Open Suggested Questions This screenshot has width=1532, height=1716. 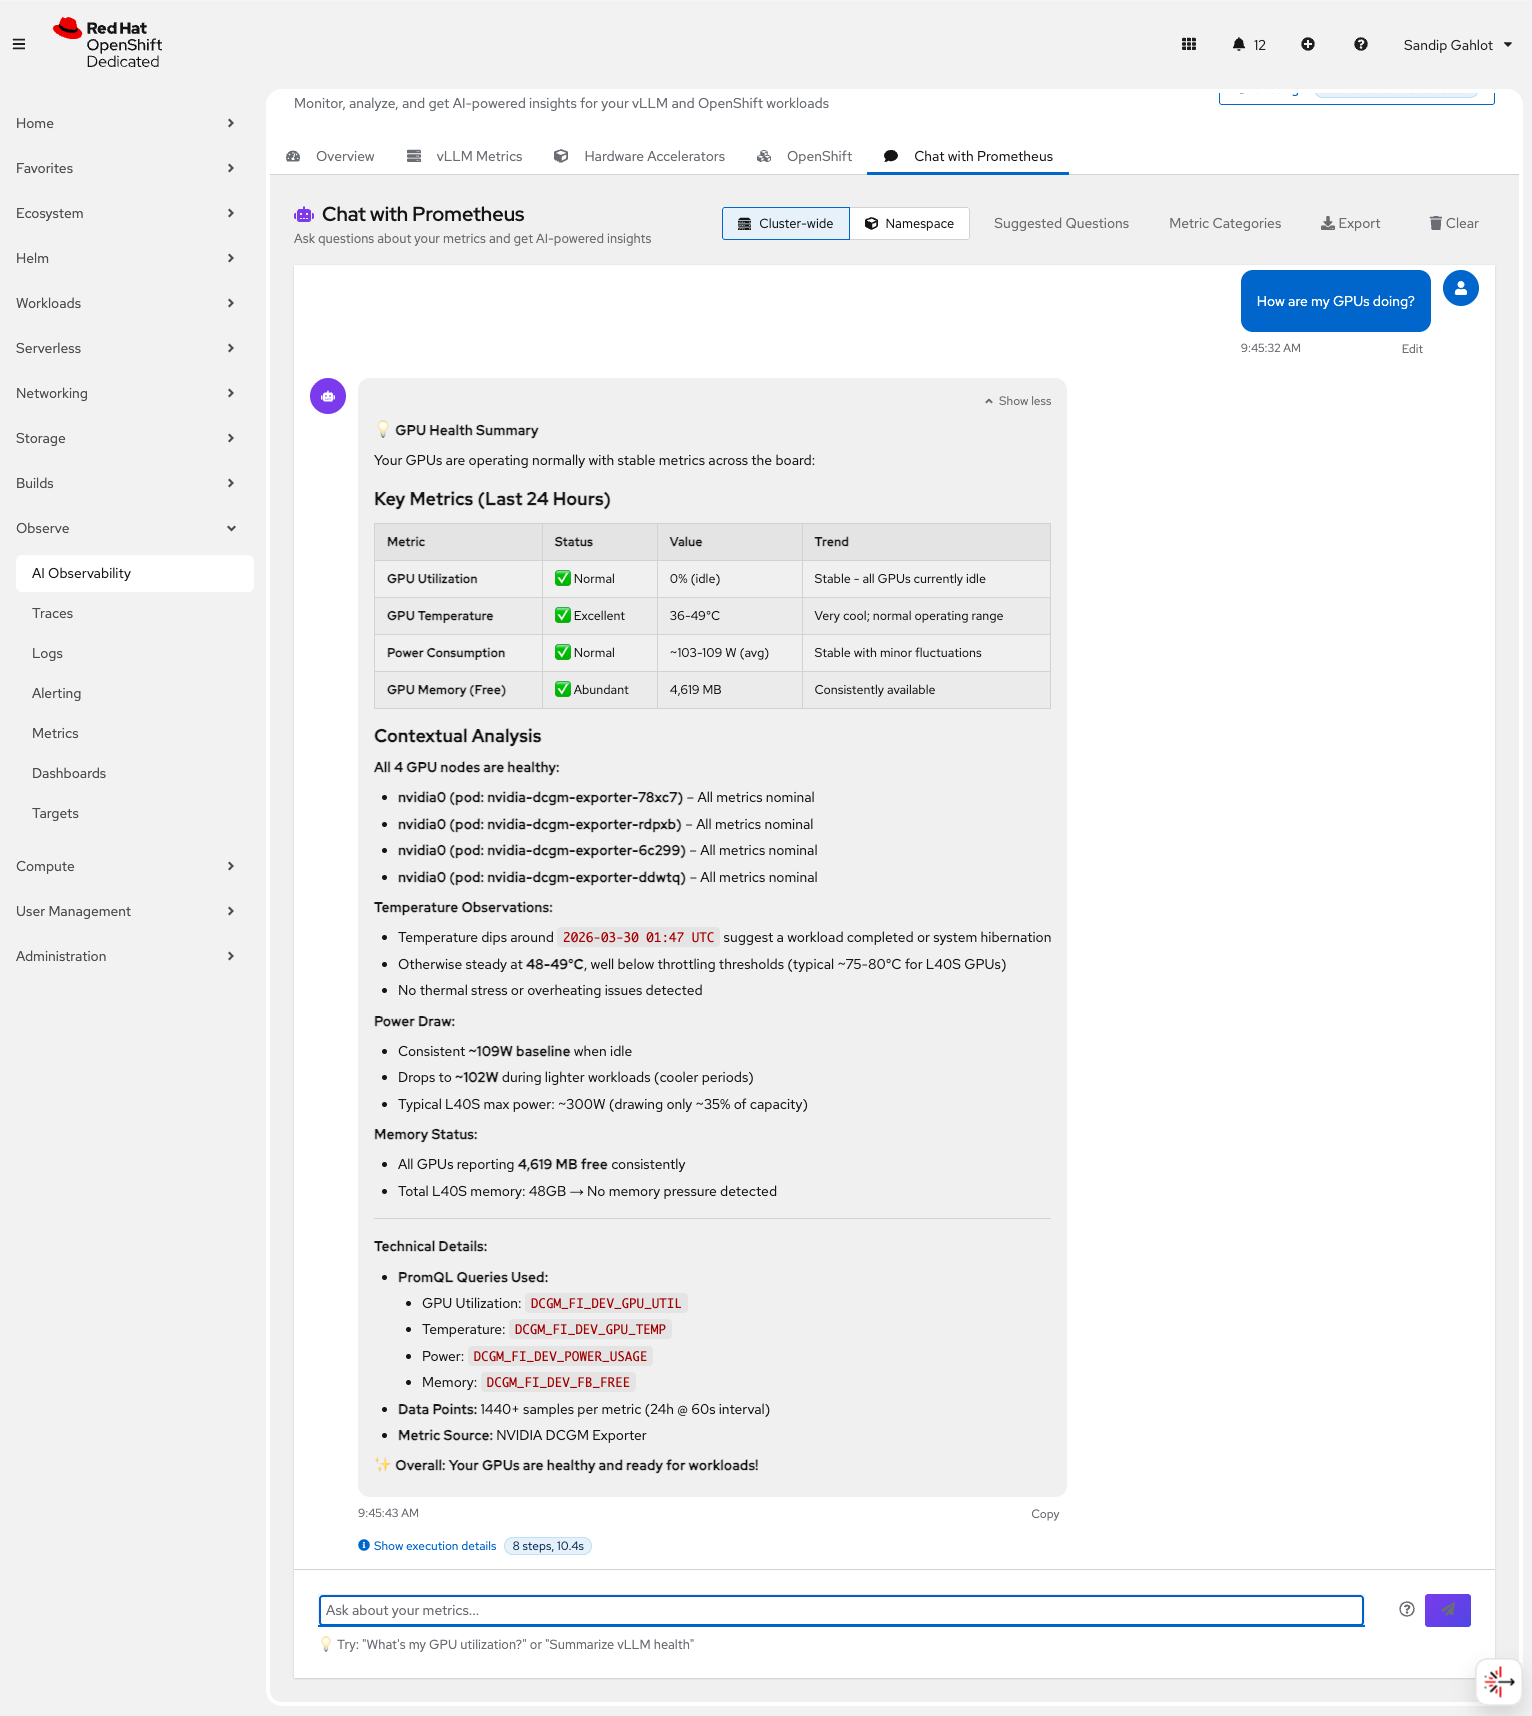click(1061, 223)
